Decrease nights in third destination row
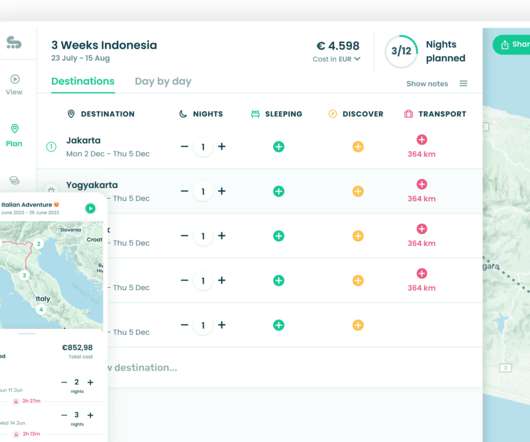Viewport: 530px width, 442px height. (184, 236)
